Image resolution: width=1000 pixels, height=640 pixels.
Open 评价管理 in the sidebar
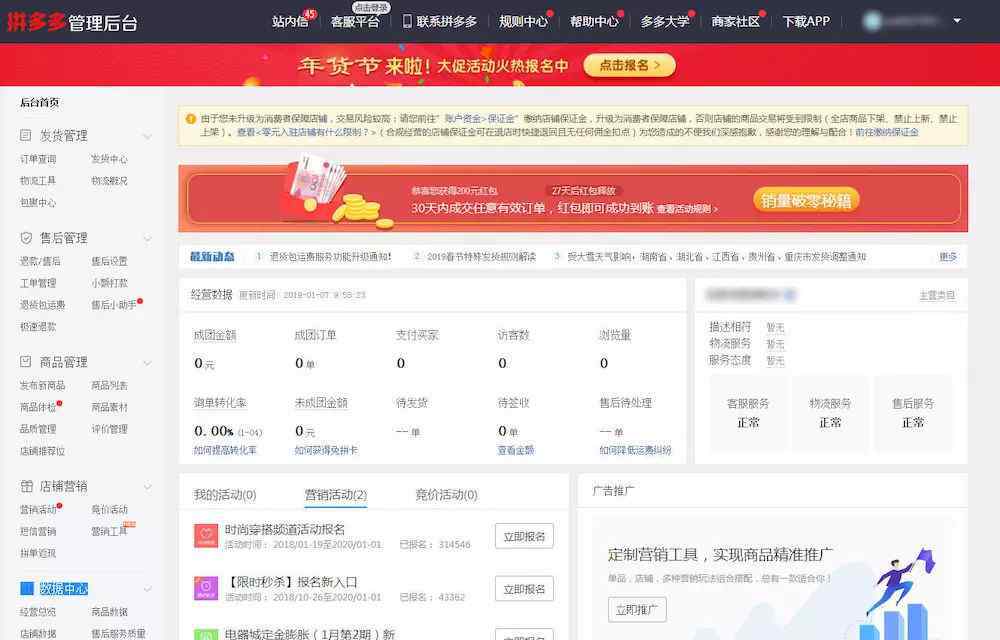point(109,428)
